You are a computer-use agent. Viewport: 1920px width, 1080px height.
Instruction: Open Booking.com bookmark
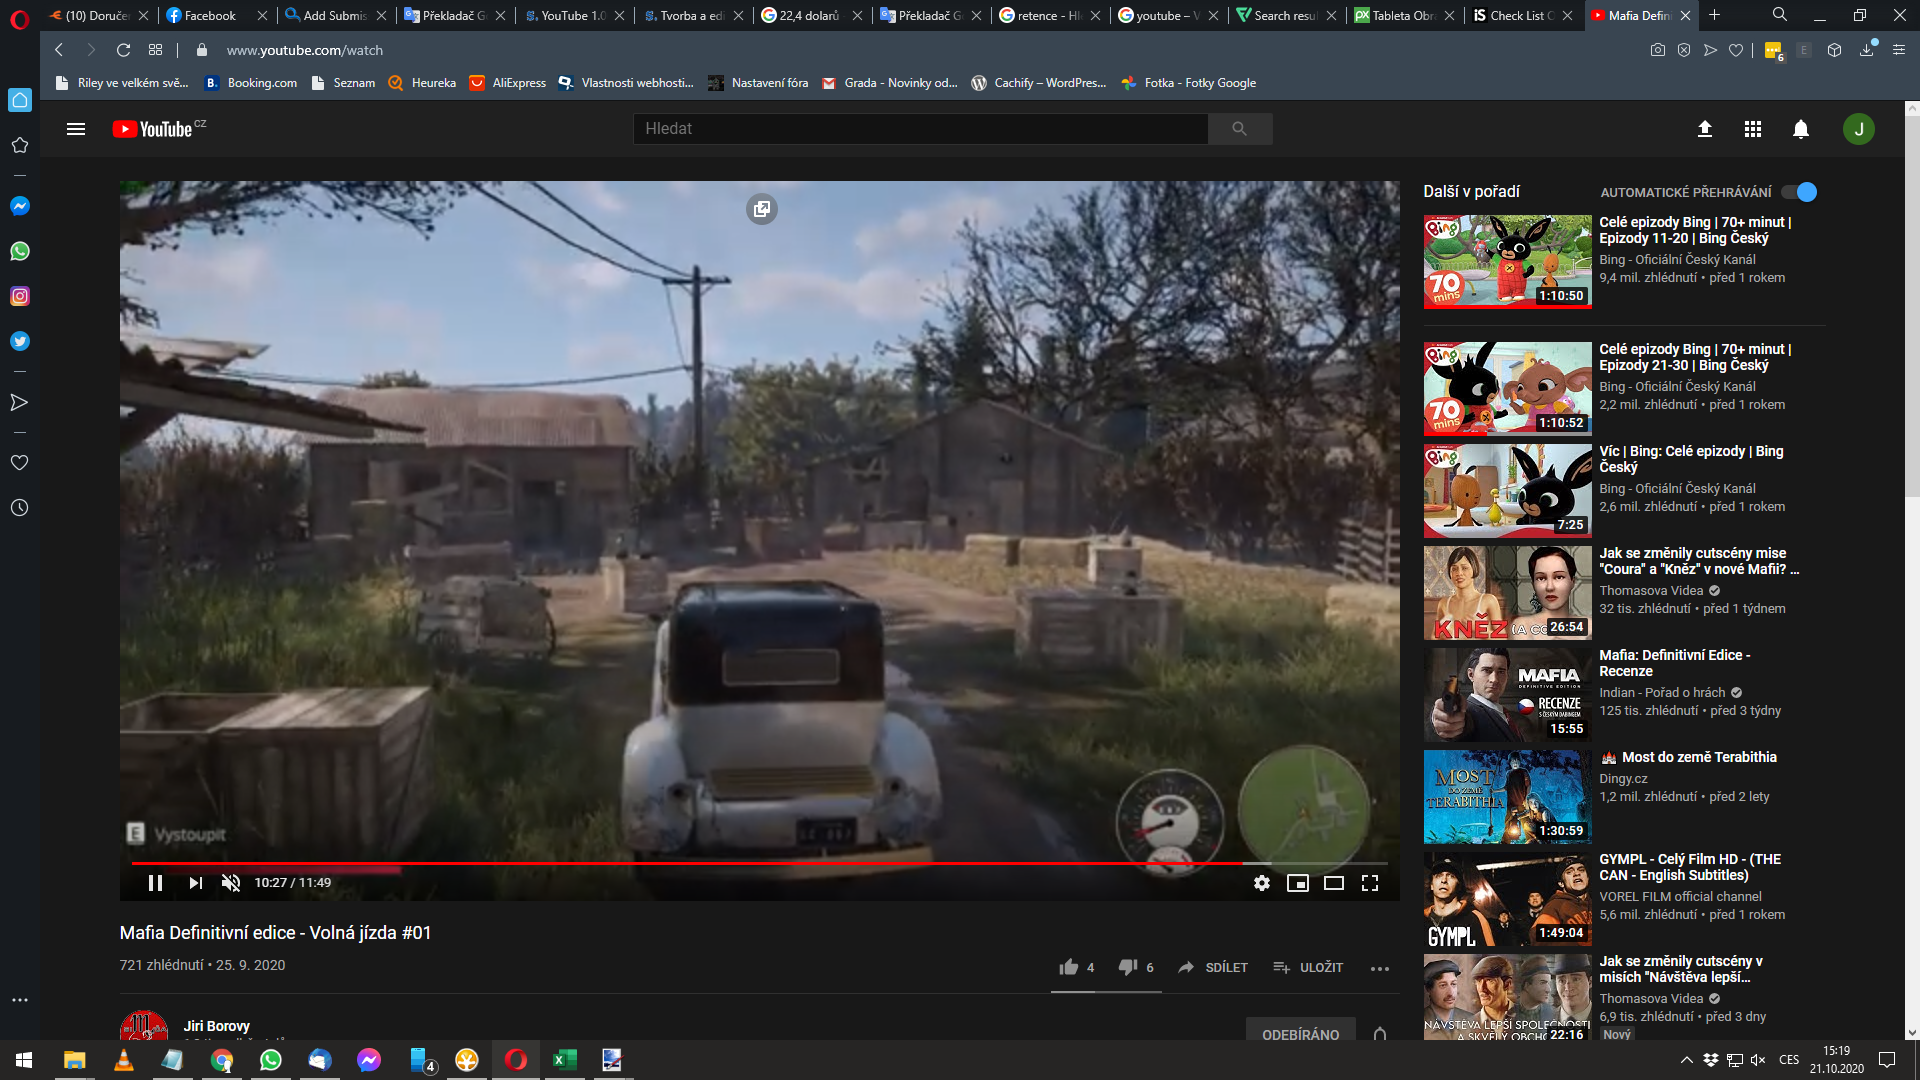[x=251, y=83]
